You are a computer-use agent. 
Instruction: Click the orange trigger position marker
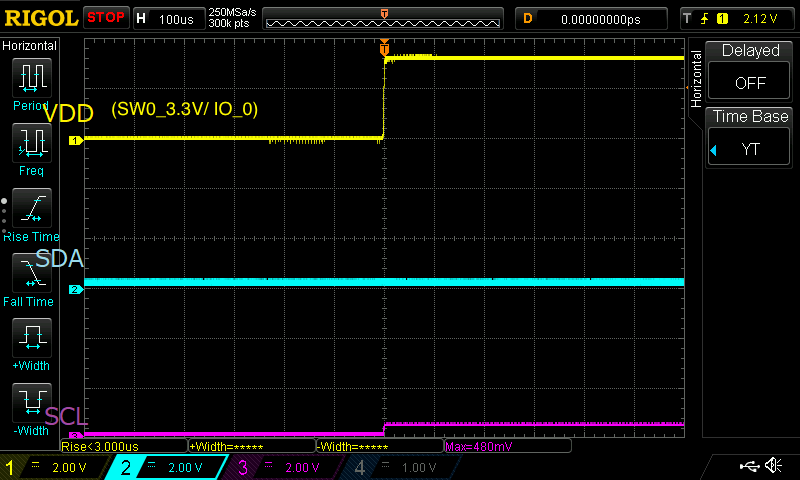click(384, 48)
